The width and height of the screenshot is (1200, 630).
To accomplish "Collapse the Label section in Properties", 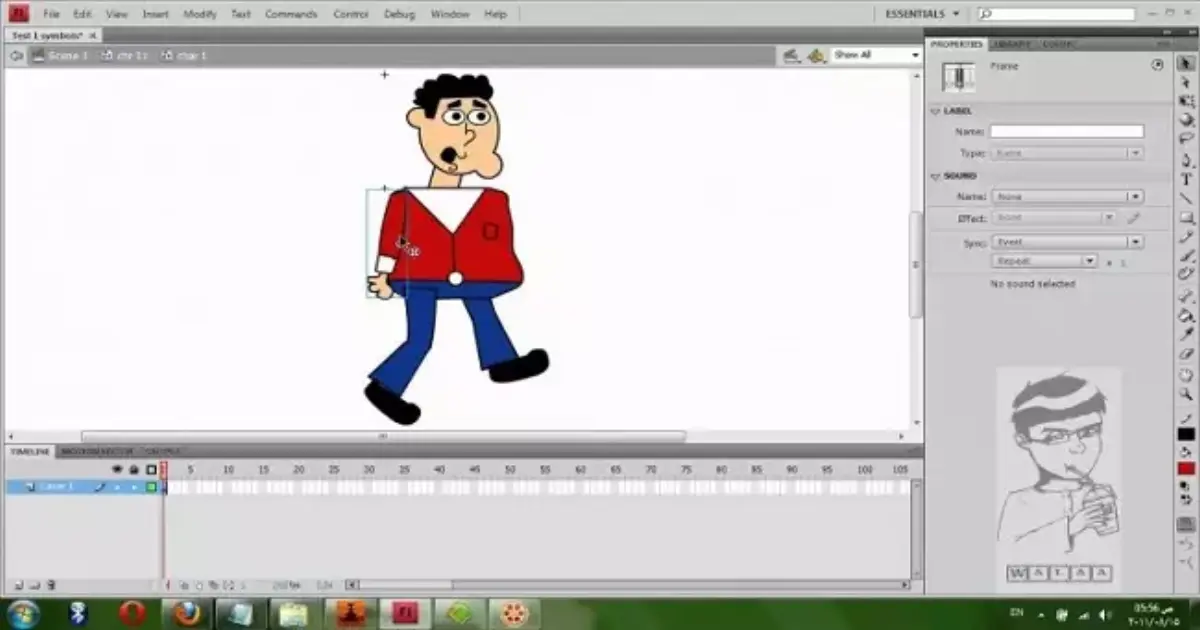I will (x=936, y=111).
